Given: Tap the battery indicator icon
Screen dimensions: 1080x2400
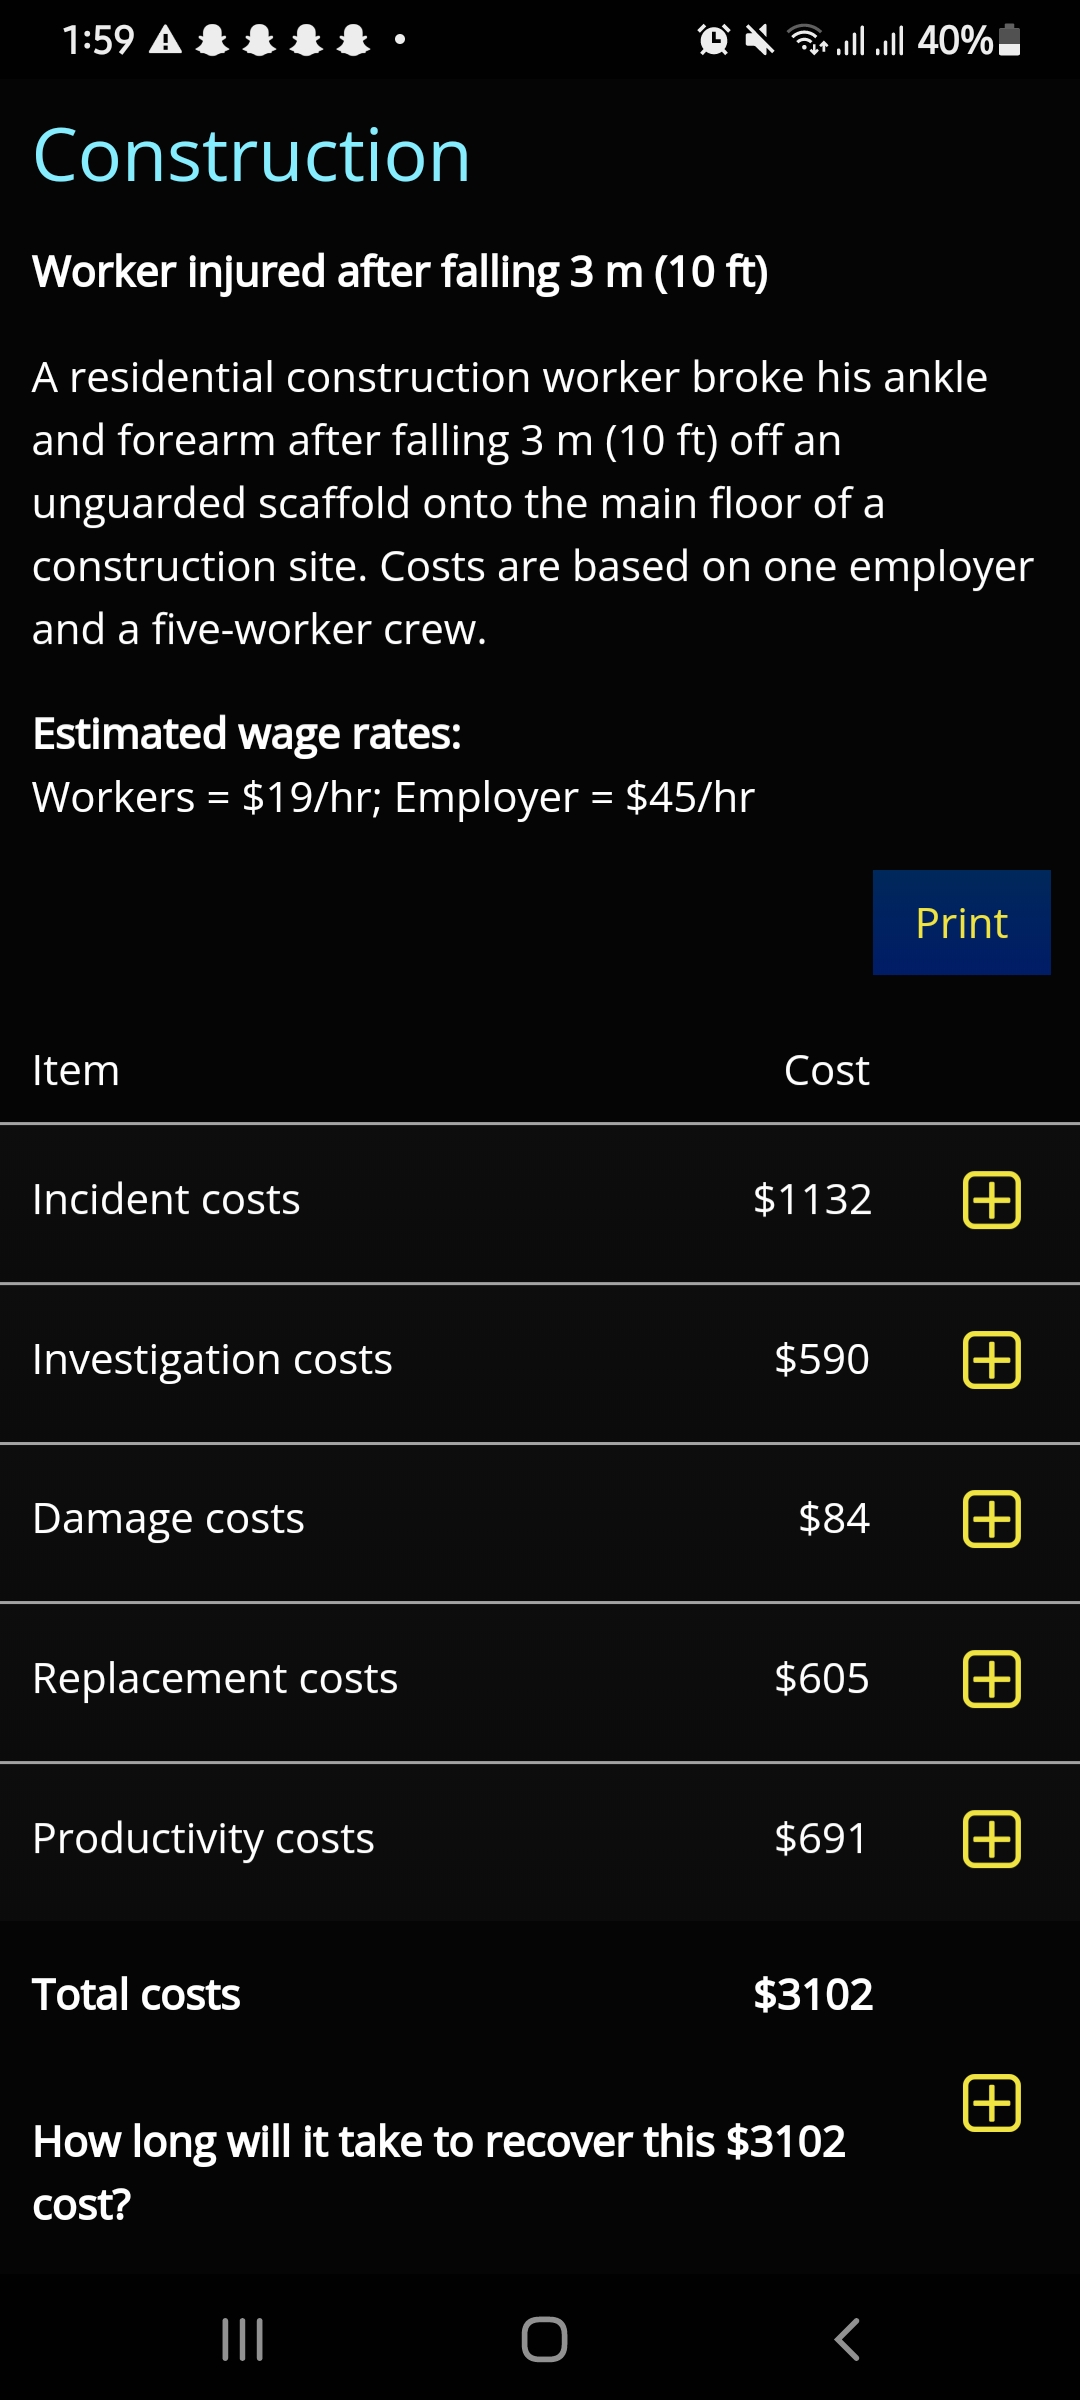Looking at the screenshot, I should (x=1010, y=40).
